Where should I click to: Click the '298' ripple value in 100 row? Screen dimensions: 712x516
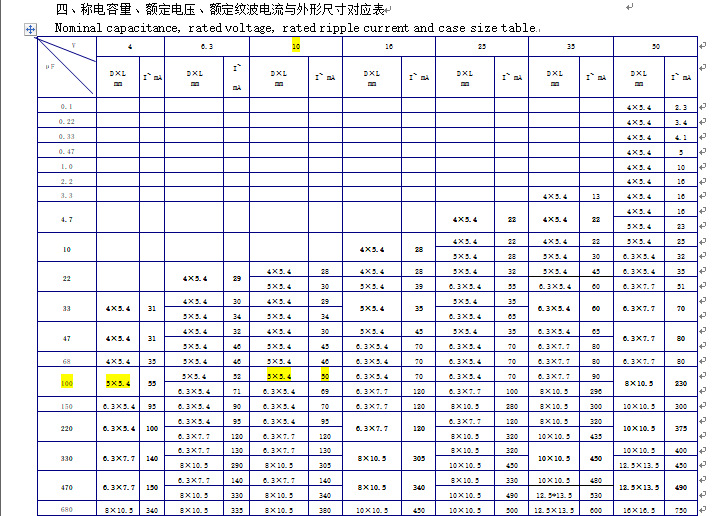tap(596, 391)
